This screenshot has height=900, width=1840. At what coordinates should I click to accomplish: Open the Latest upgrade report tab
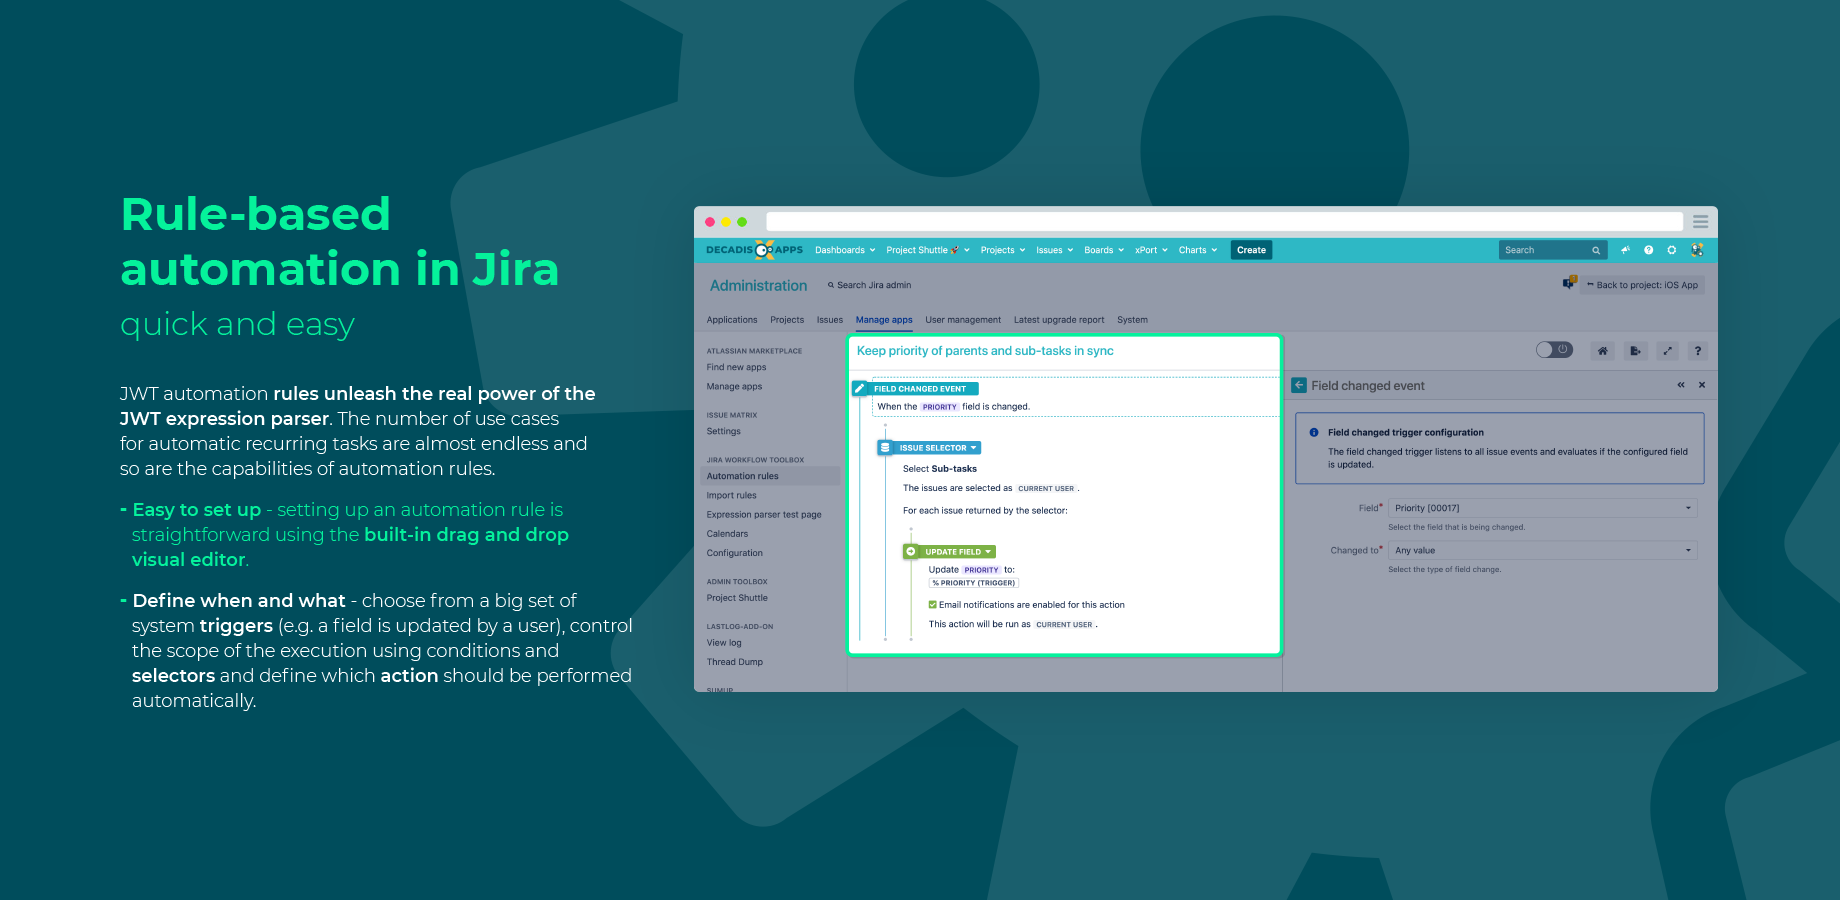1059,320
